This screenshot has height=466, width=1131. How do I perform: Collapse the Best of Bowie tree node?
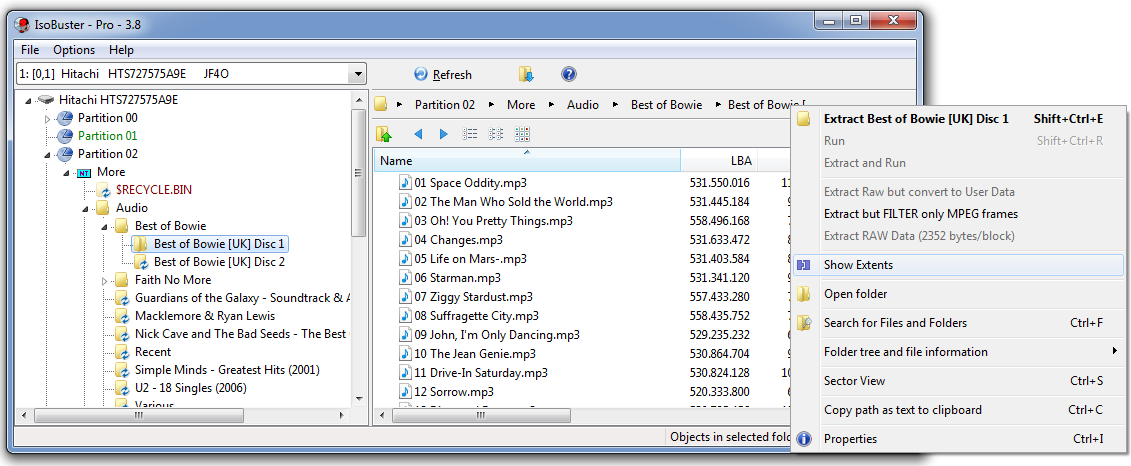[104, 227]
